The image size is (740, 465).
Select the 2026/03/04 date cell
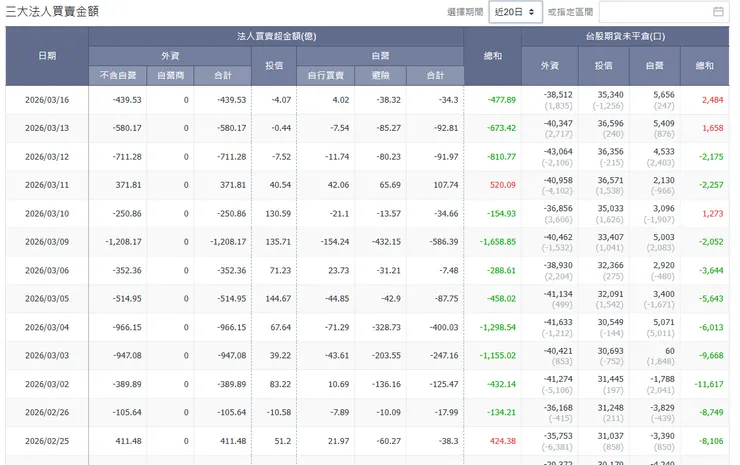[x=47, y=327]
